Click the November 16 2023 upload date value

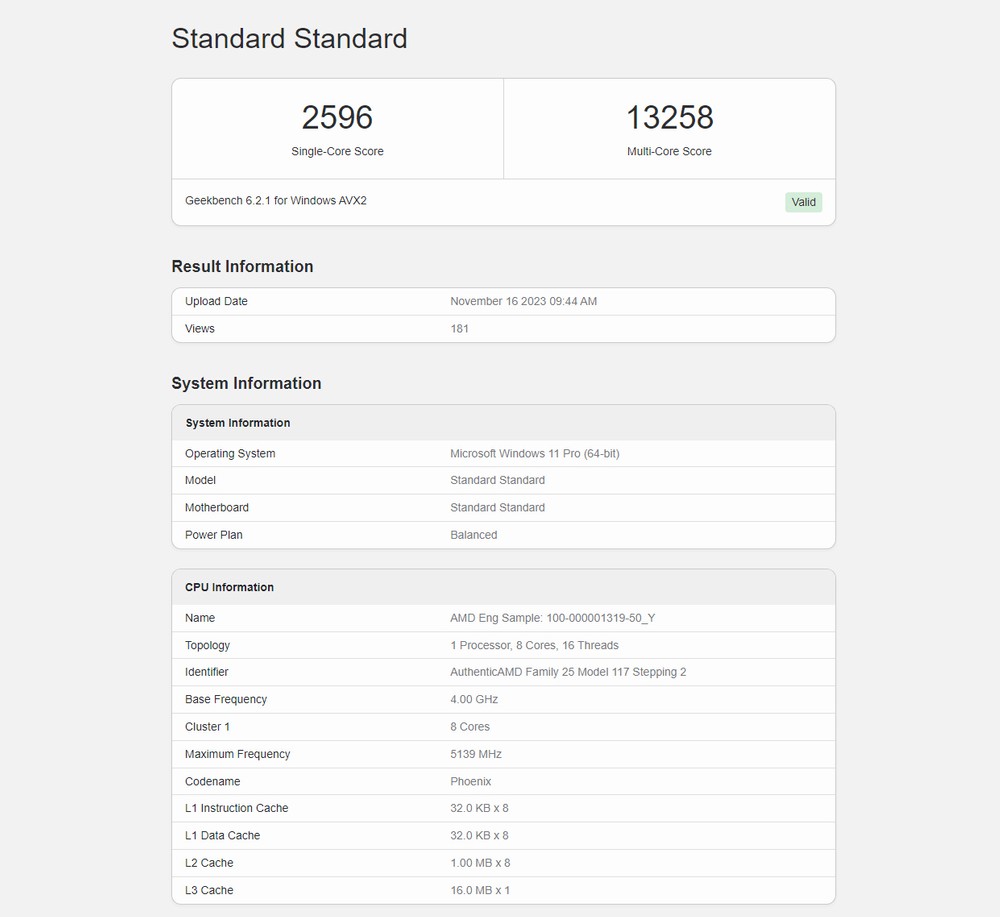pyautogui.click(x=523, y=301)
